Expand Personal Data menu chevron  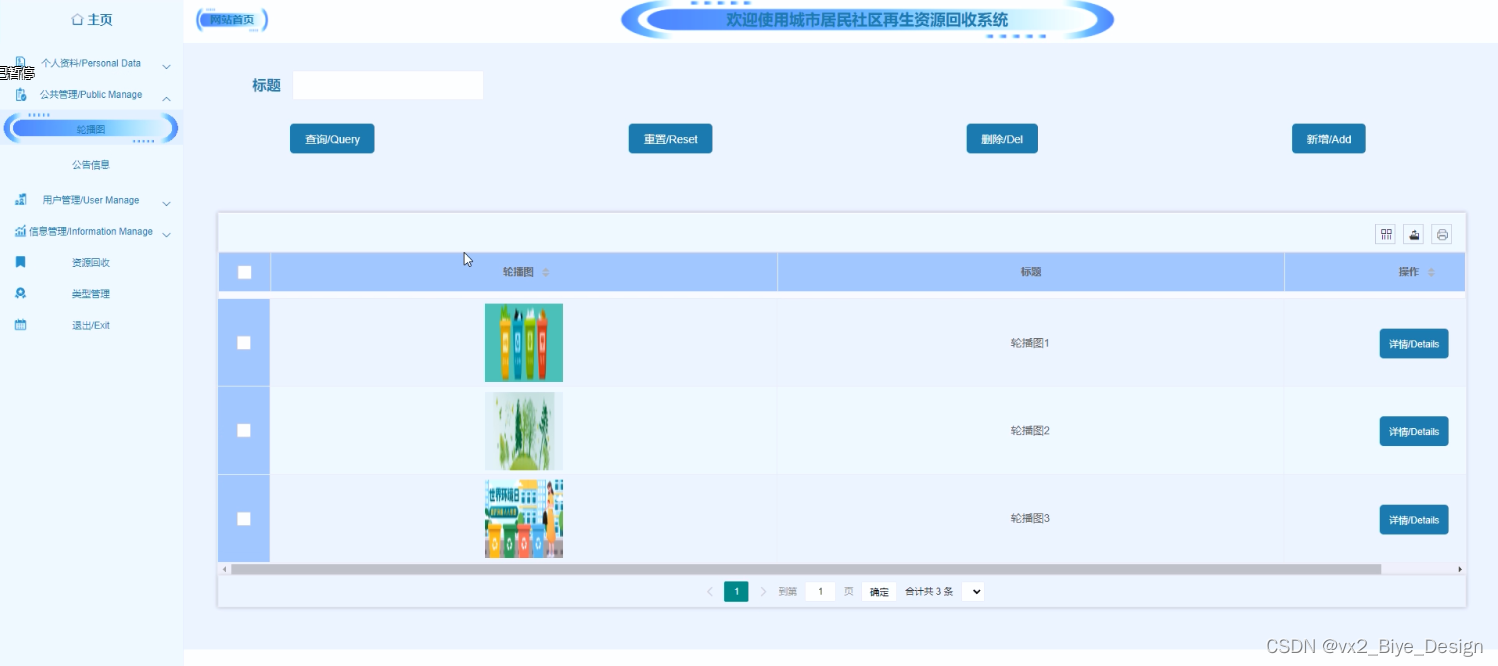pyautogui.click(x=167, y=67)
